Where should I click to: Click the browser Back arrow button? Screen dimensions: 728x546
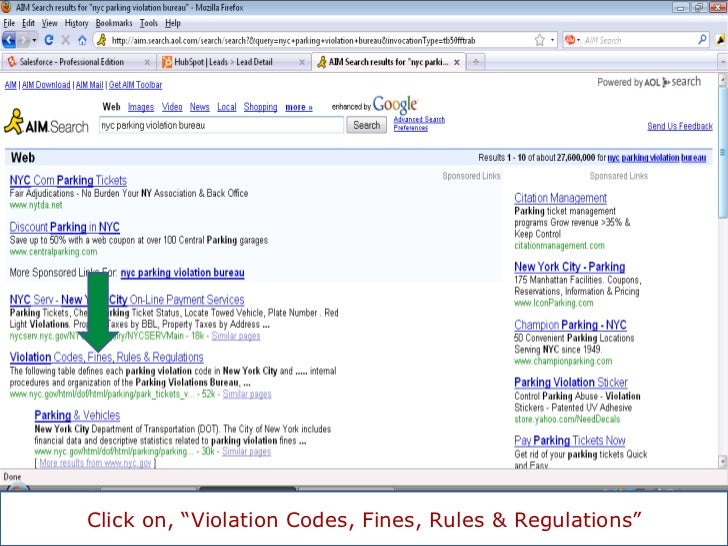(9, 40)
